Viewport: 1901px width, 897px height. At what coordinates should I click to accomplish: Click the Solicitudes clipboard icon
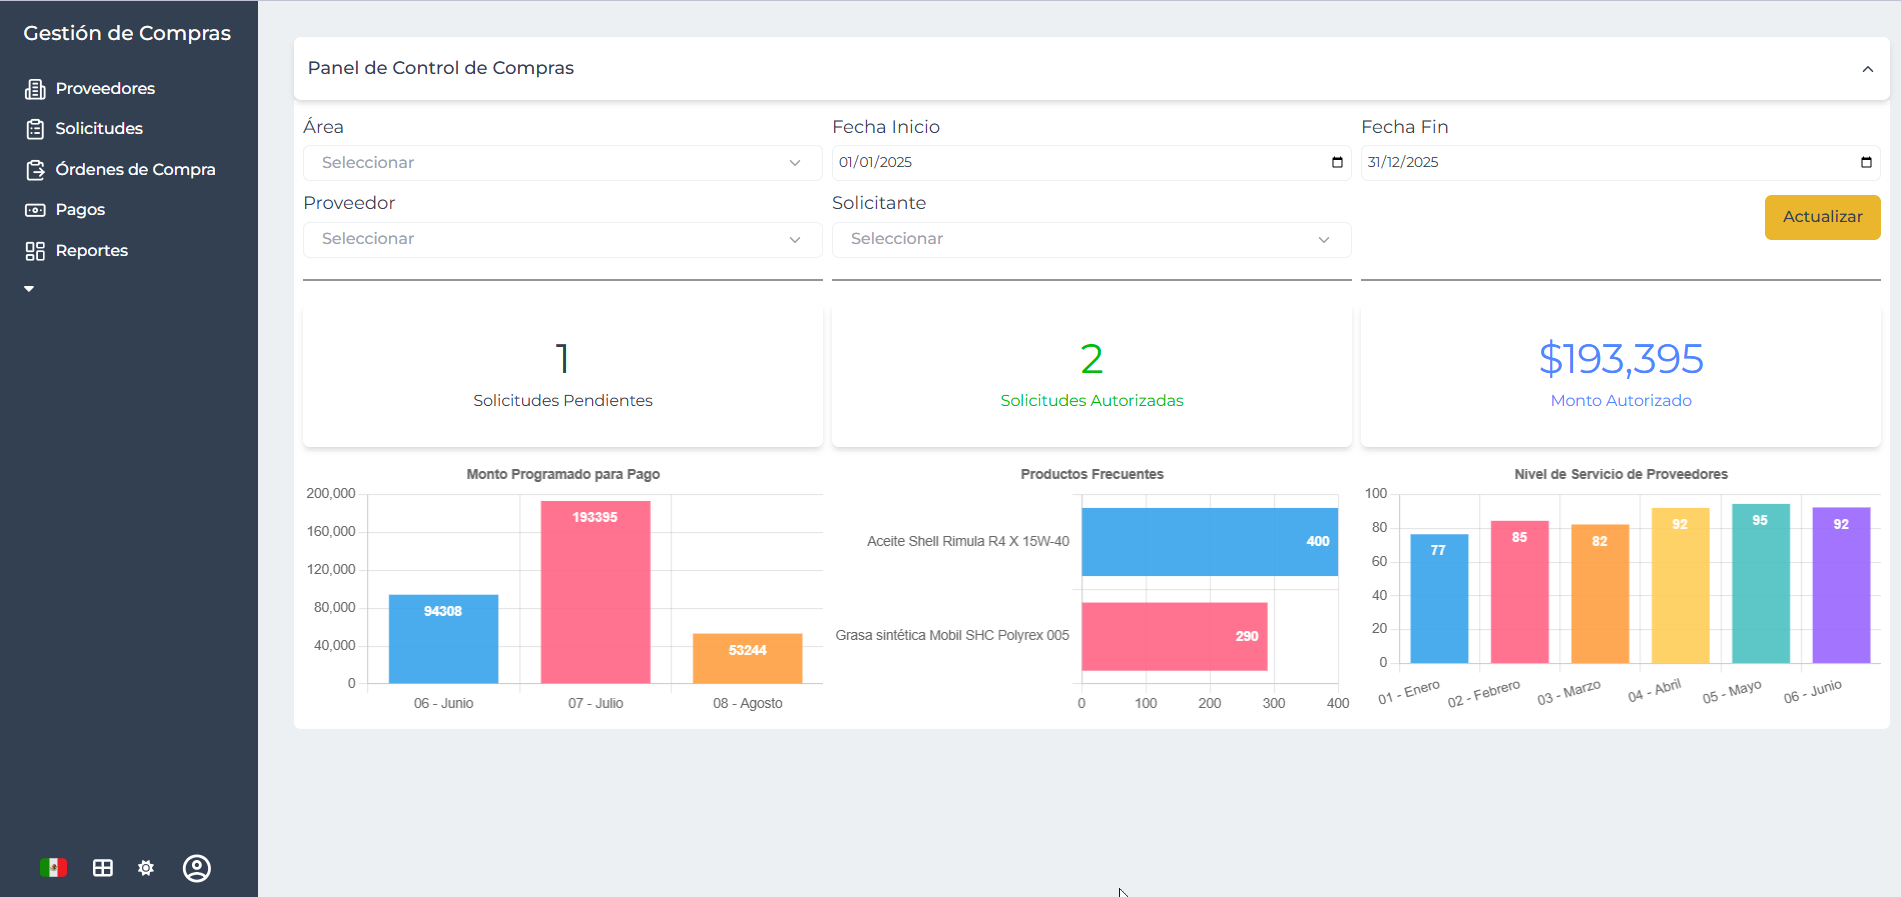tap(35, 129)
